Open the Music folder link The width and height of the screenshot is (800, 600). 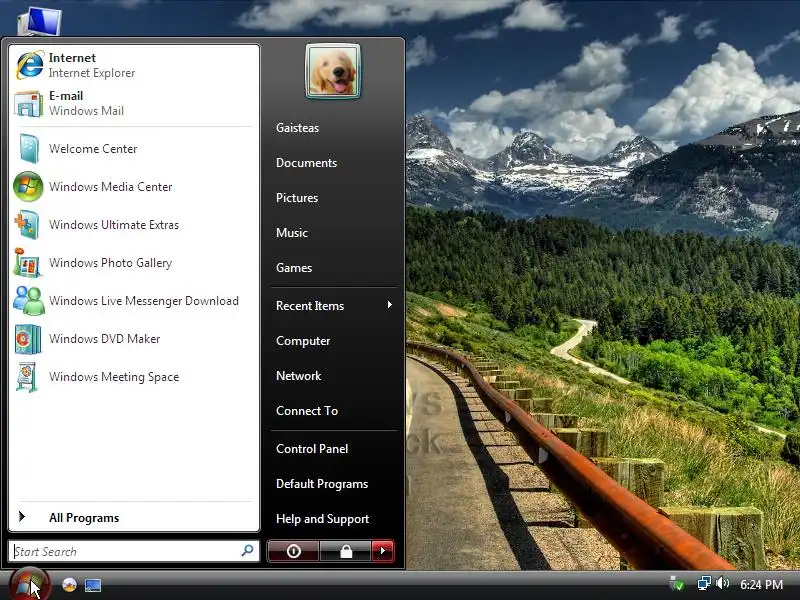pyautogui.click(x=292, y=233)
